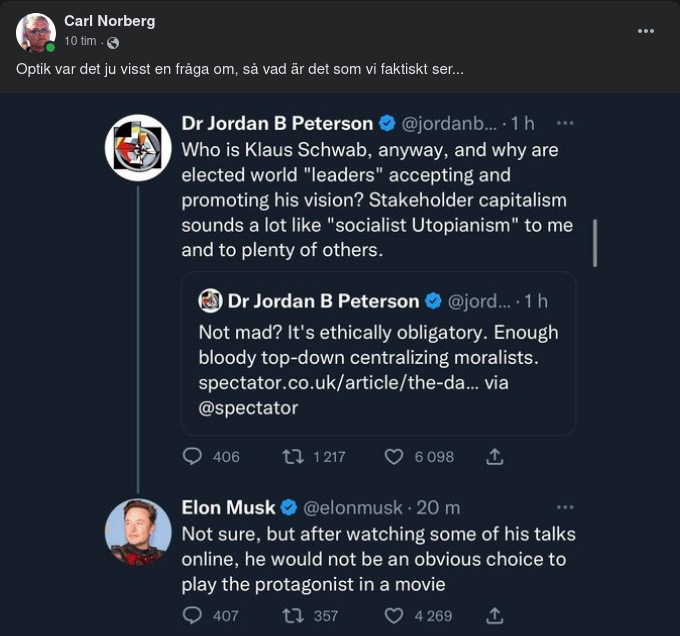Screen dimensions: 680x636
Task: Click the retweet icon showing 1 217
Action: pyautogui.click(x=293, y=456)
